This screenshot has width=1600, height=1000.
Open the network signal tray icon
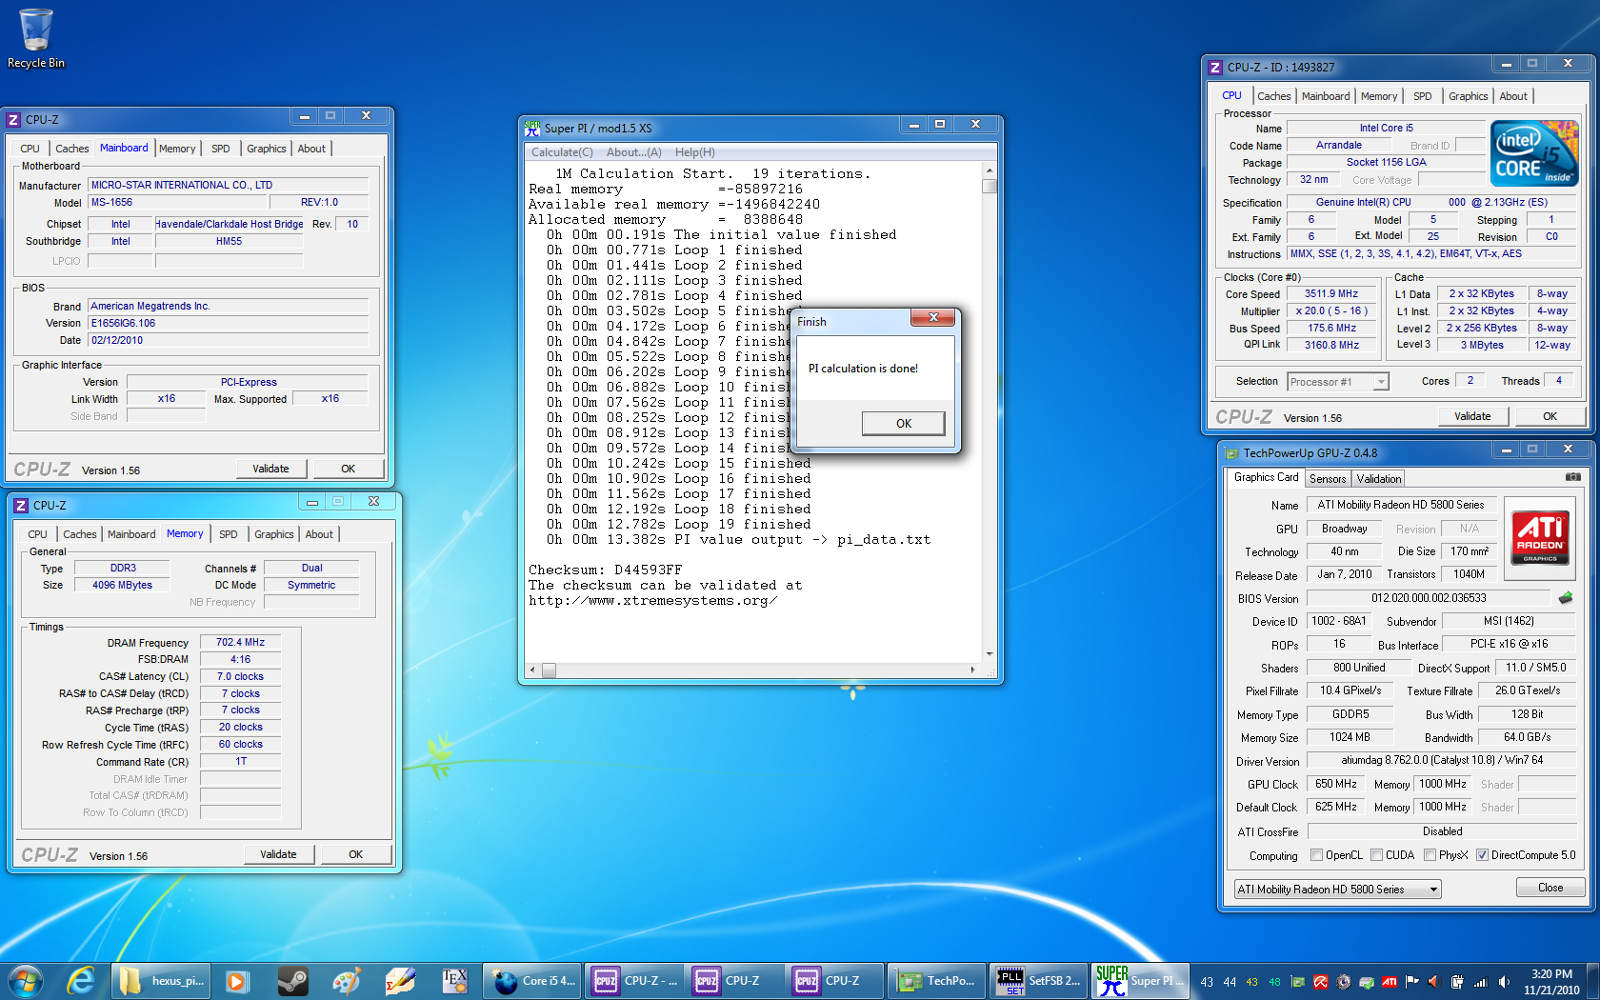coord(1480,982)
